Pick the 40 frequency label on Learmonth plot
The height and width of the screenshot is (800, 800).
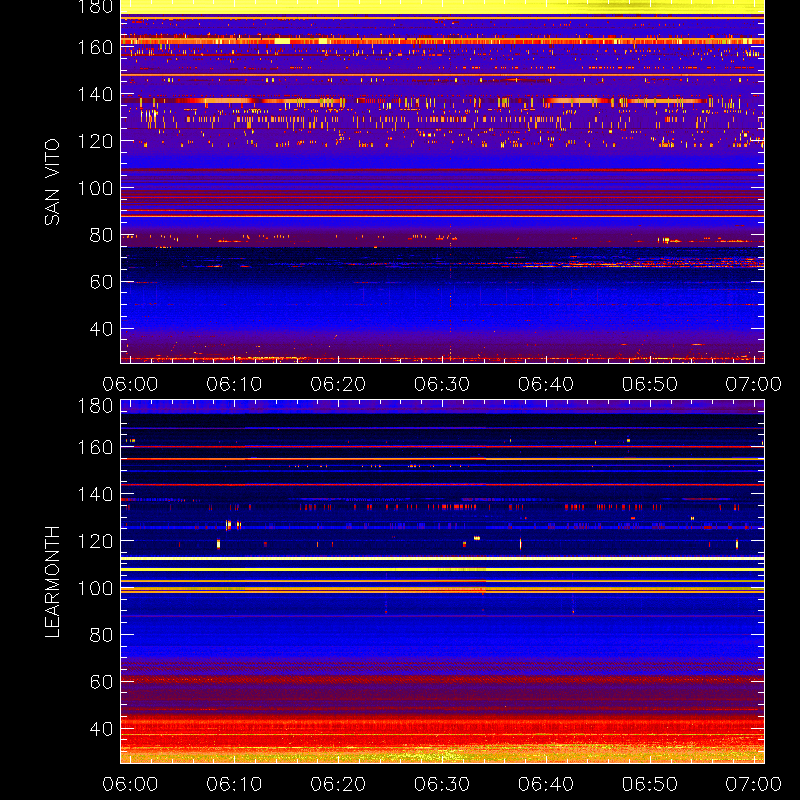tap(101, 729)
